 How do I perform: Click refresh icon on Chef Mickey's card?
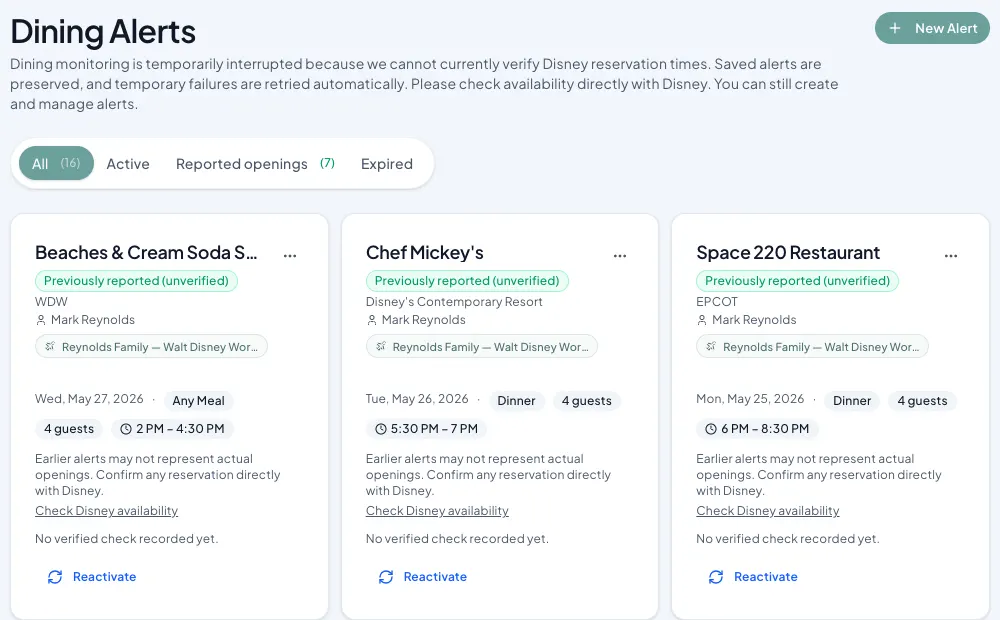(386, 577)
